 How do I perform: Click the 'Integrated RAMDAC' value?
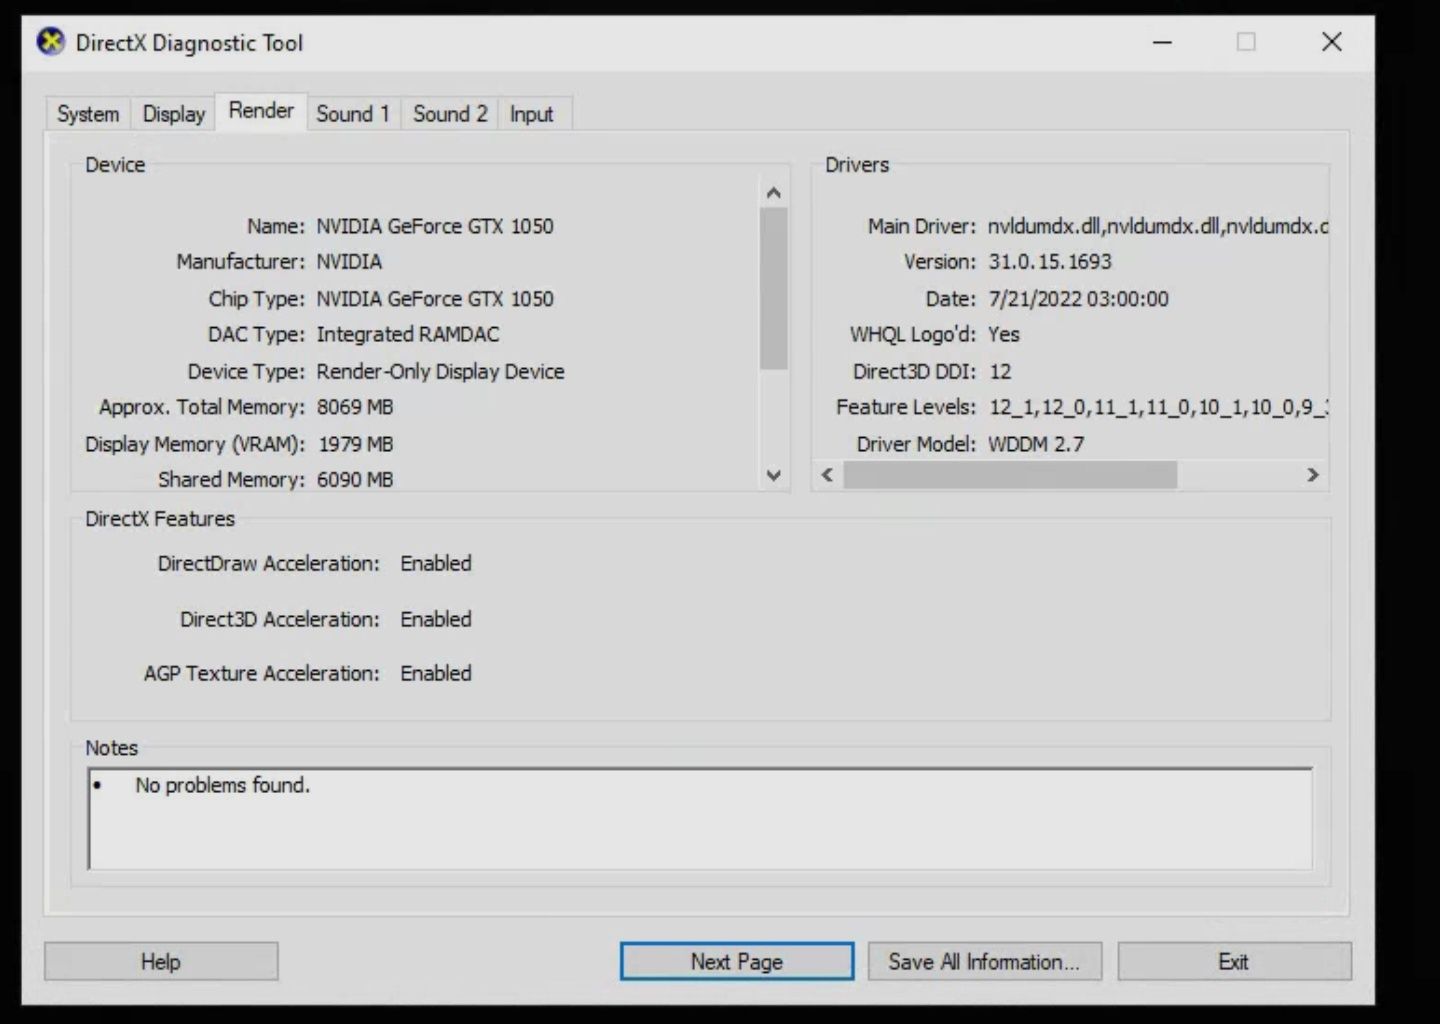click(408, 335)
